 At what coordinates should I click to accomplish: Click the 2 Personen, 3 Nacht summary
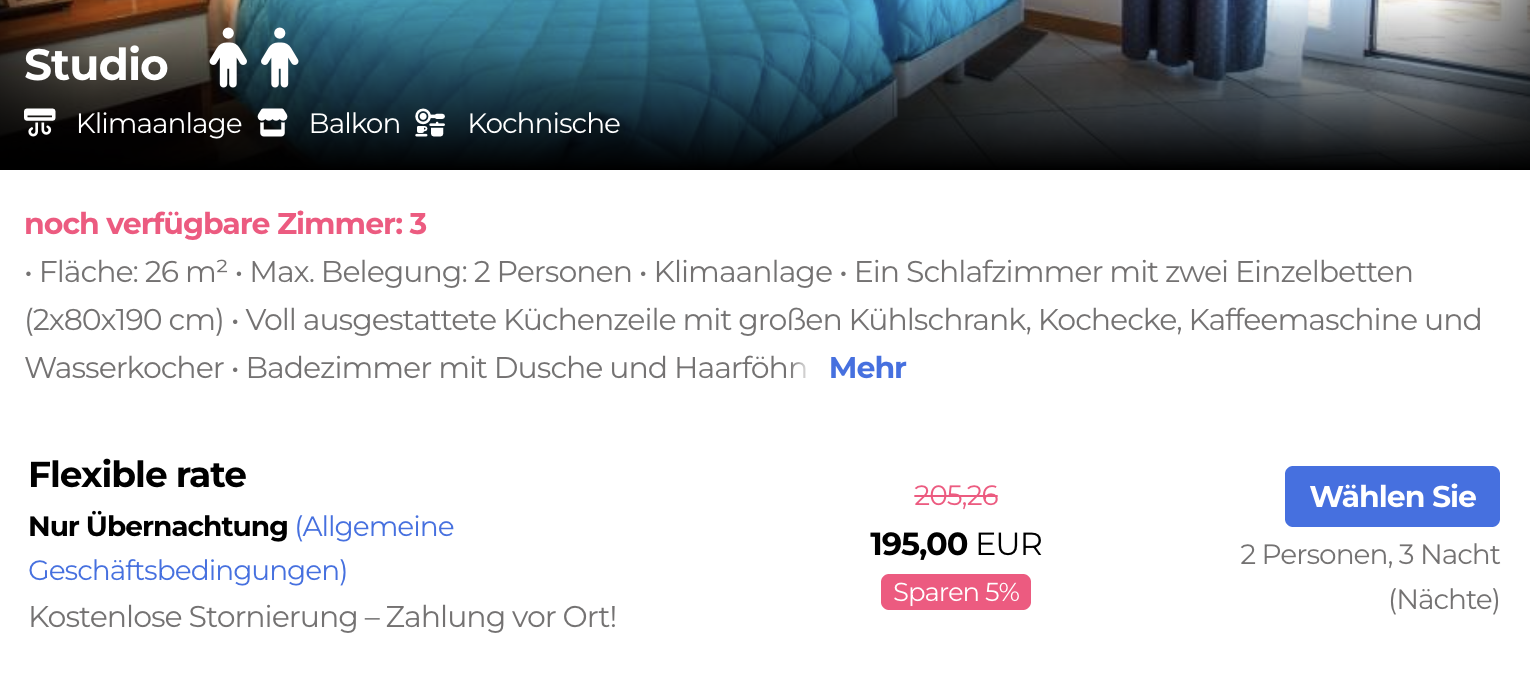(x=1370, y=577)
